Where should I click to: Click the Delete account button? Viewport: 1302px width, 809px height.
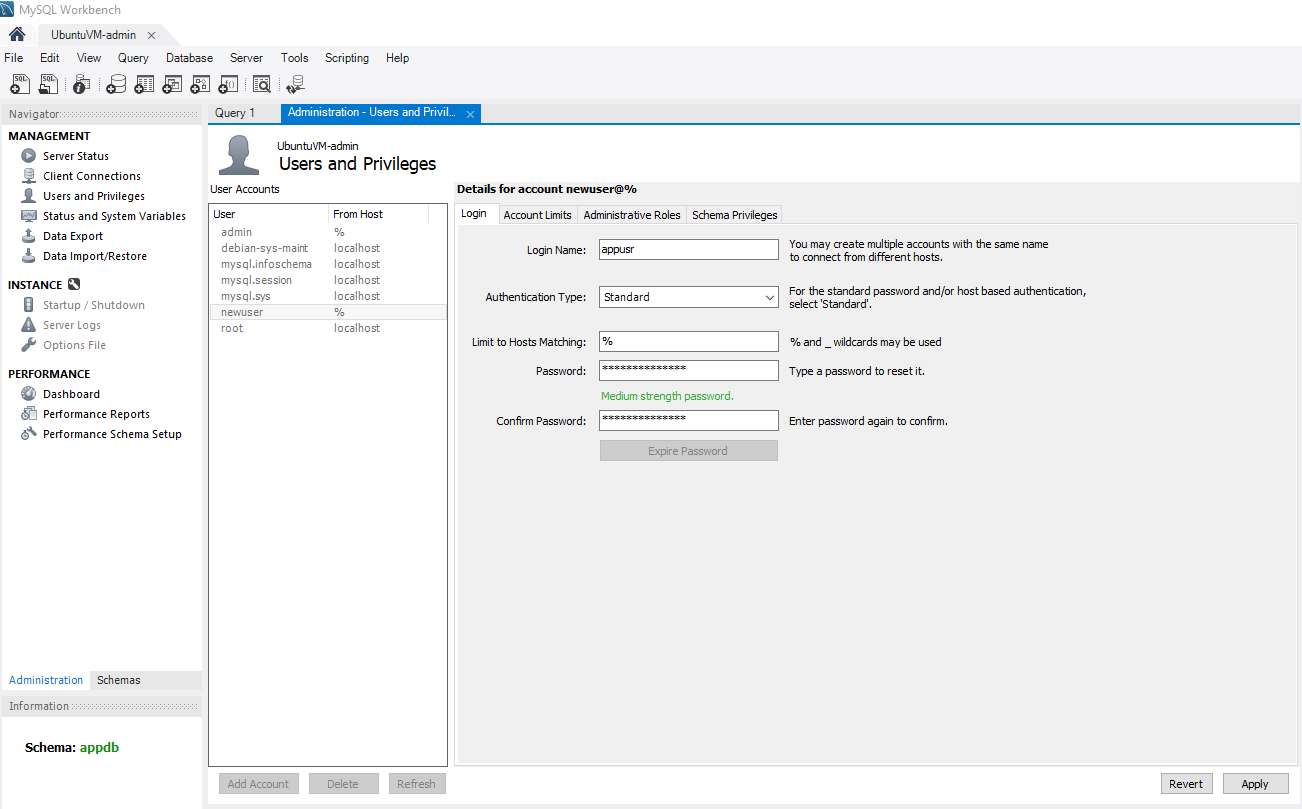point(343,784)
